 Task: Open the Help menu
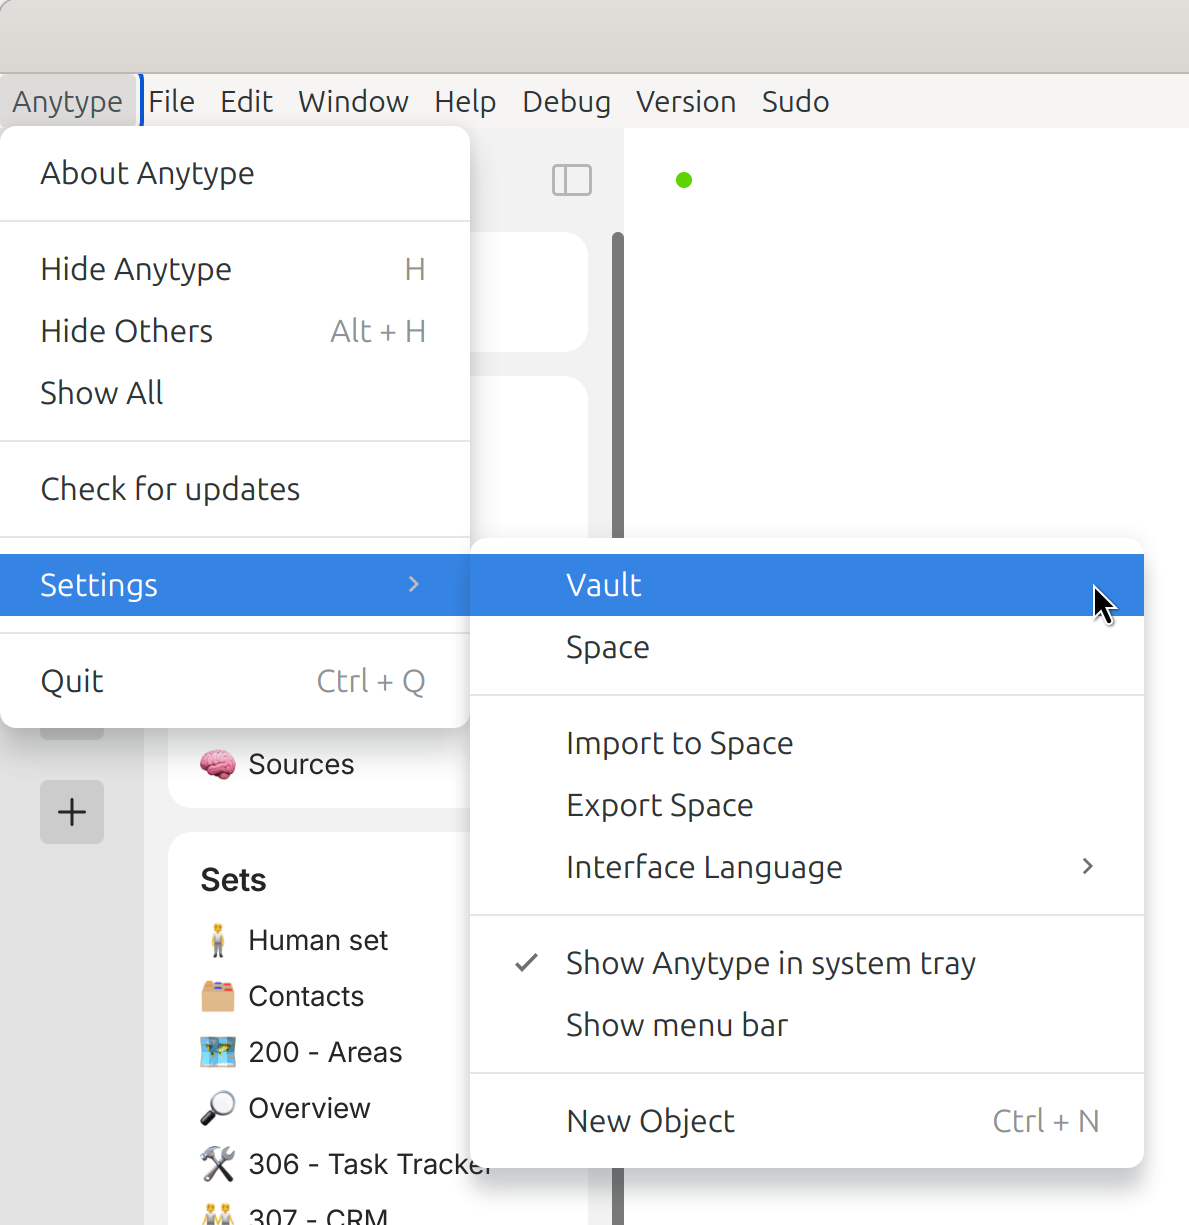[465, 101]
